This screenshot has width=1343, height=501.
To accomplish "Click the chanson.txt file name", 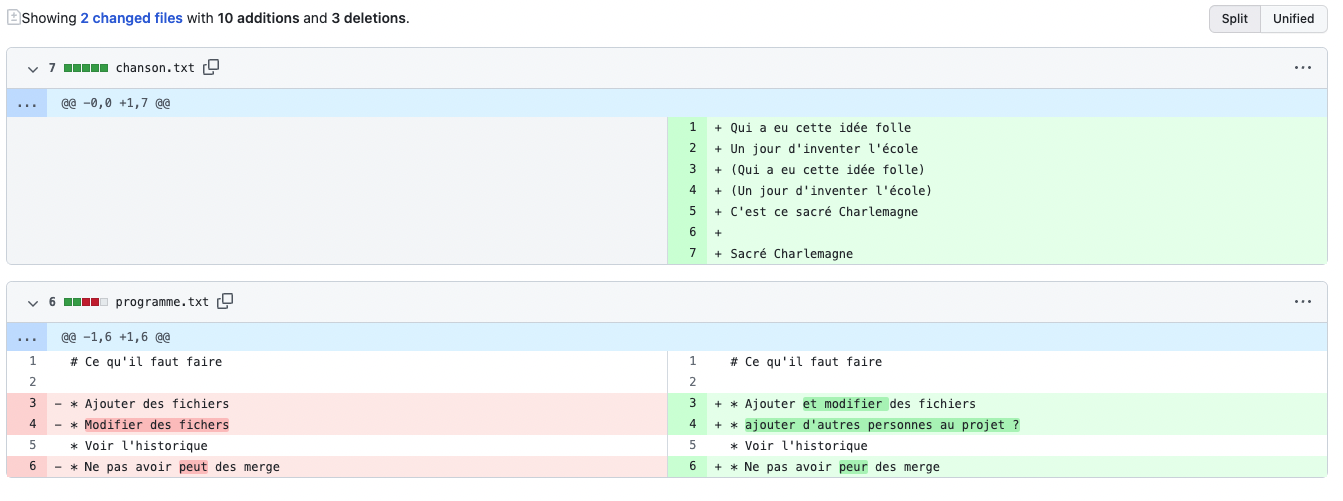I will pyautogui.click(x=155, y=68).
